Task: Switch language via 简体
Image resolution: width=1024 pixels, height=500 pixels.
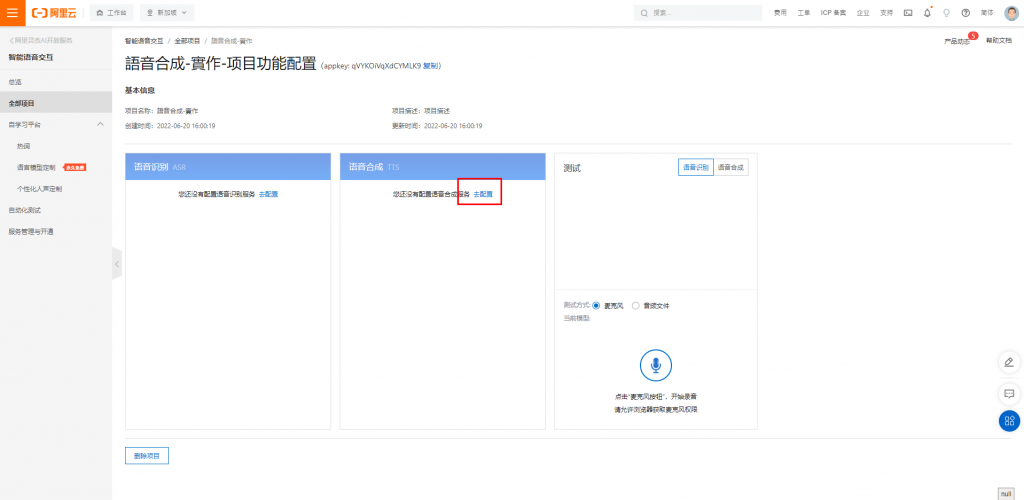Action: point(987,12)
